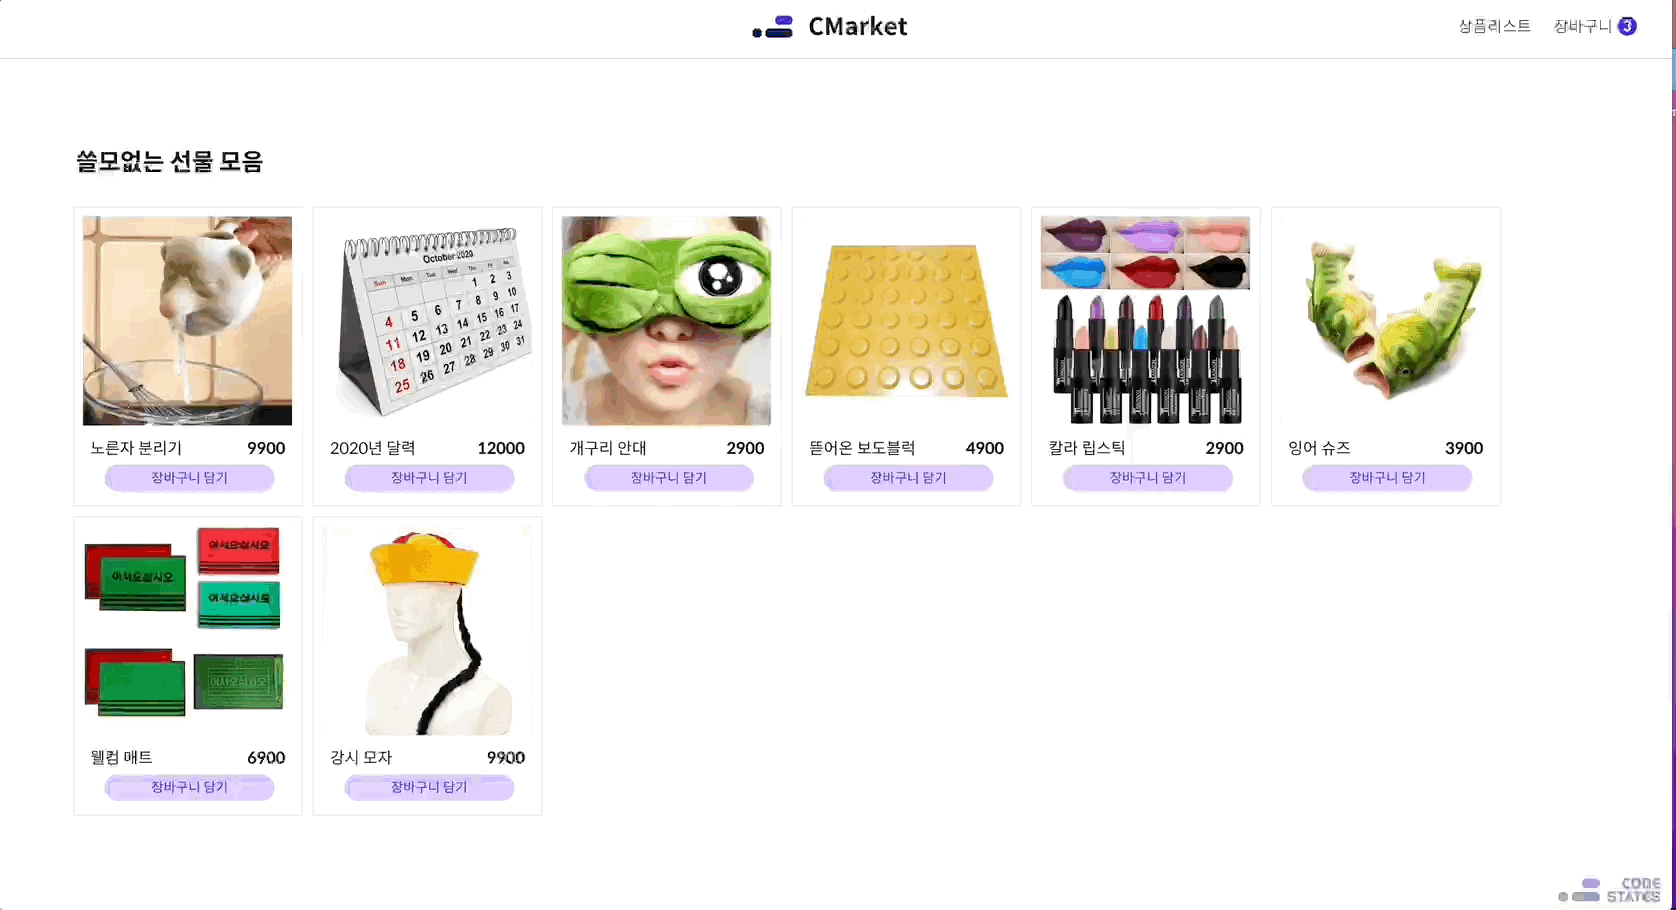Add 강시 모자 to the cart
This screenshot has width=1676, height=910.
(429, 788)
